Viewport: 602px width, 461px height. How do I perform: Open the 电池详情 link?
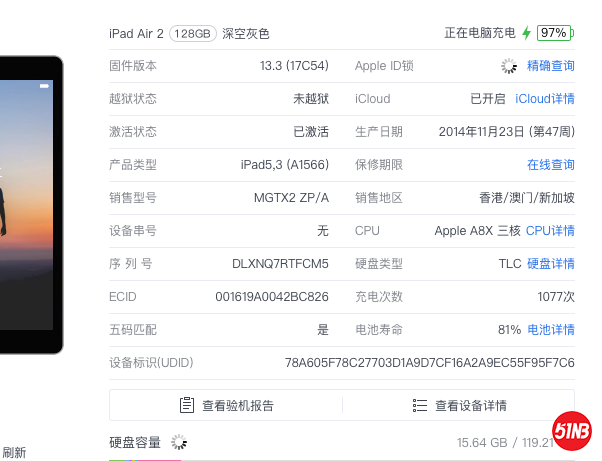click(551, 330)
